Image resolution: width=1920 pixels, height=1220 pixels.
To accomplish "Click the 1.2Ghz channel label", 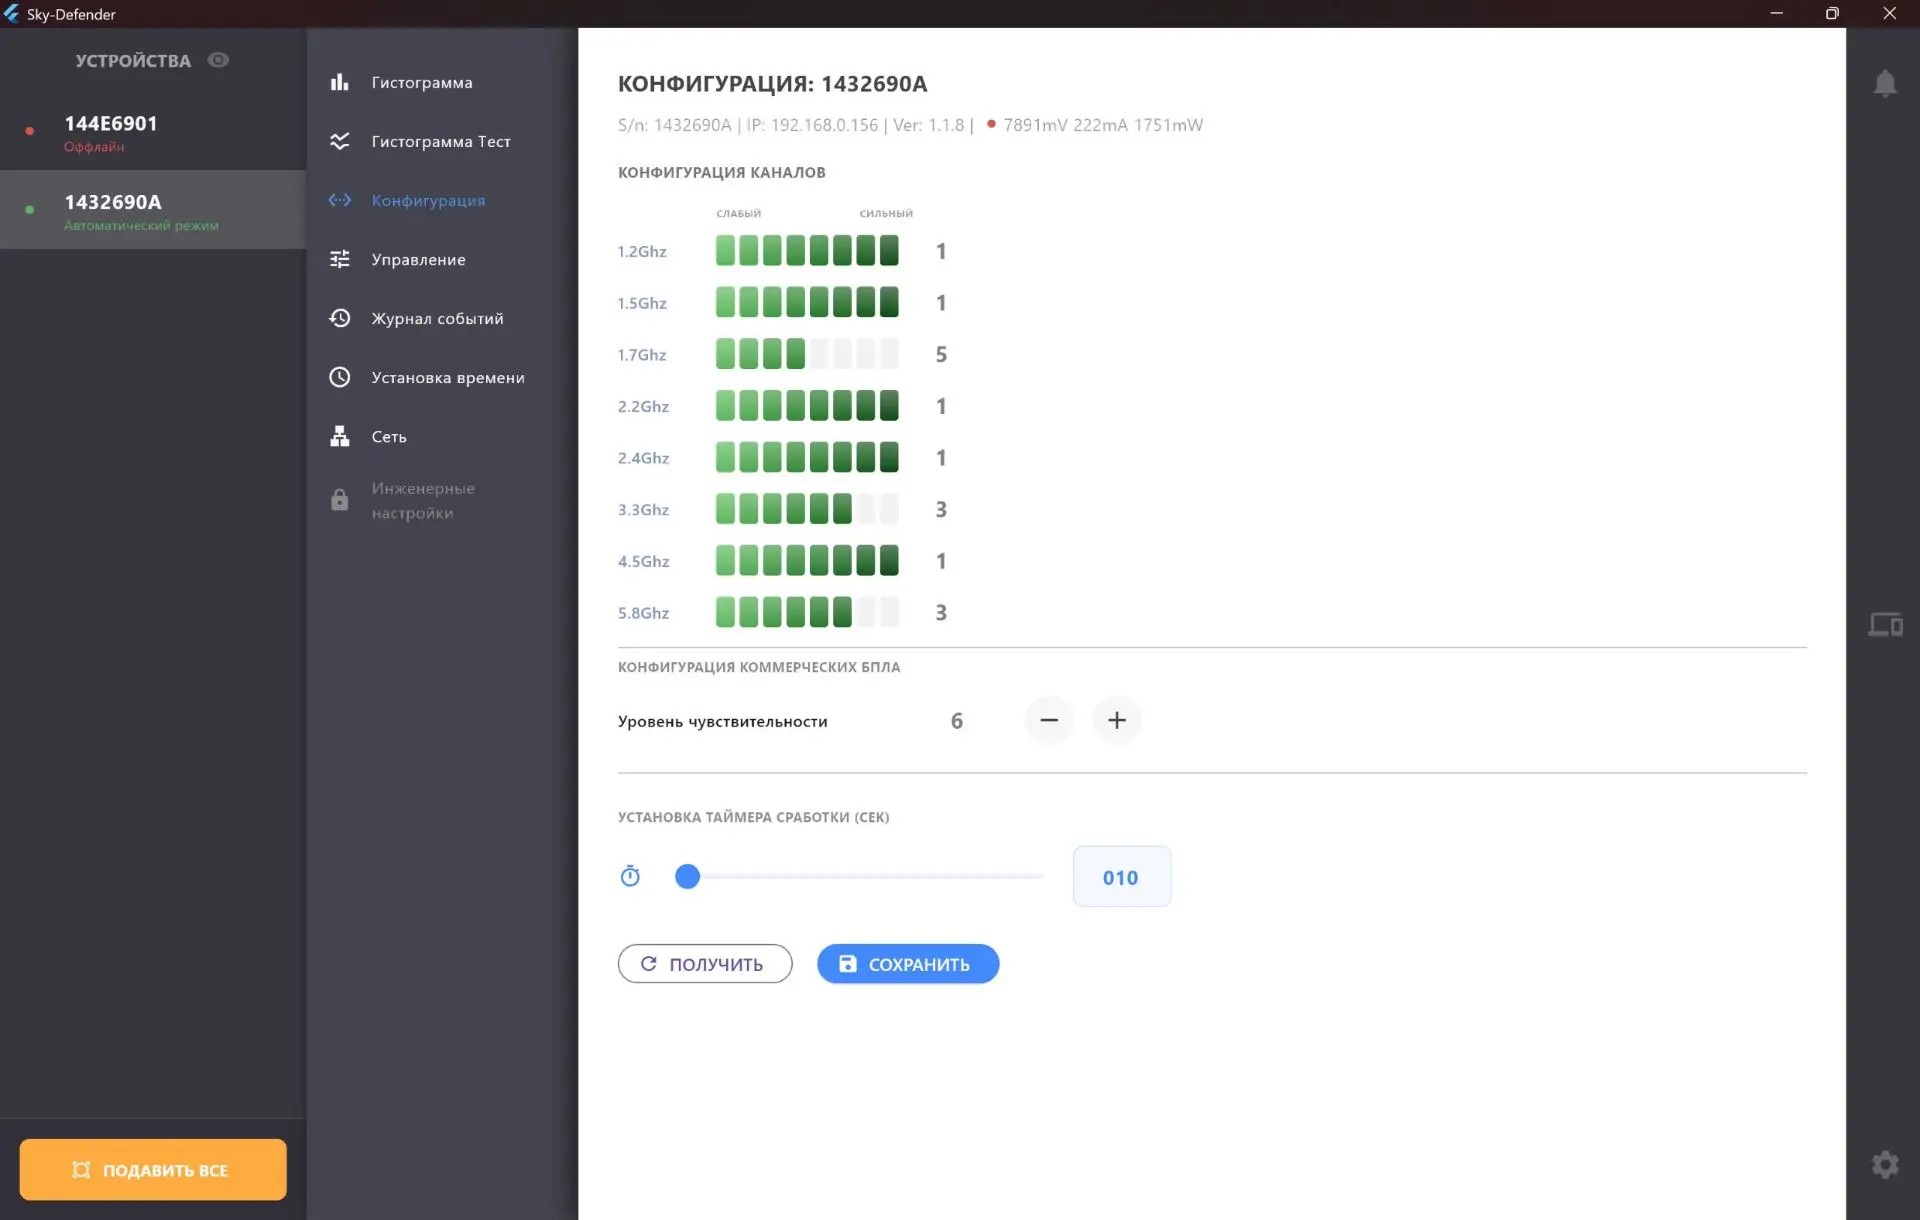I will click(x=642, y=251).
